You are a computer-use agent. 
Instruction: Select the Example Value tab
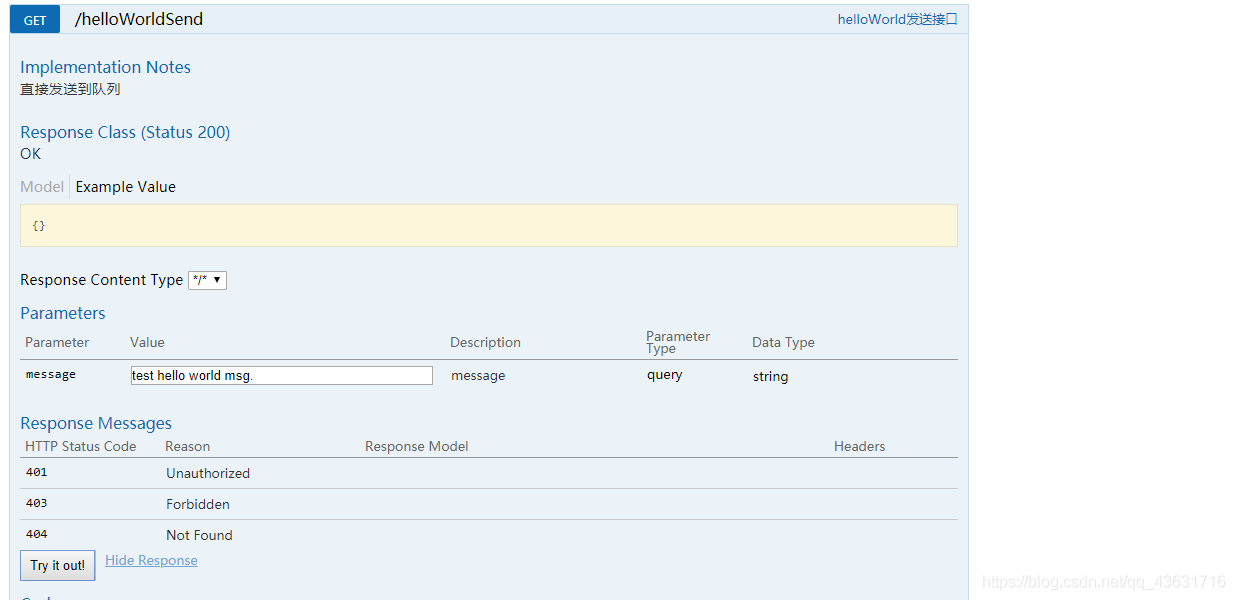(126, 187)
